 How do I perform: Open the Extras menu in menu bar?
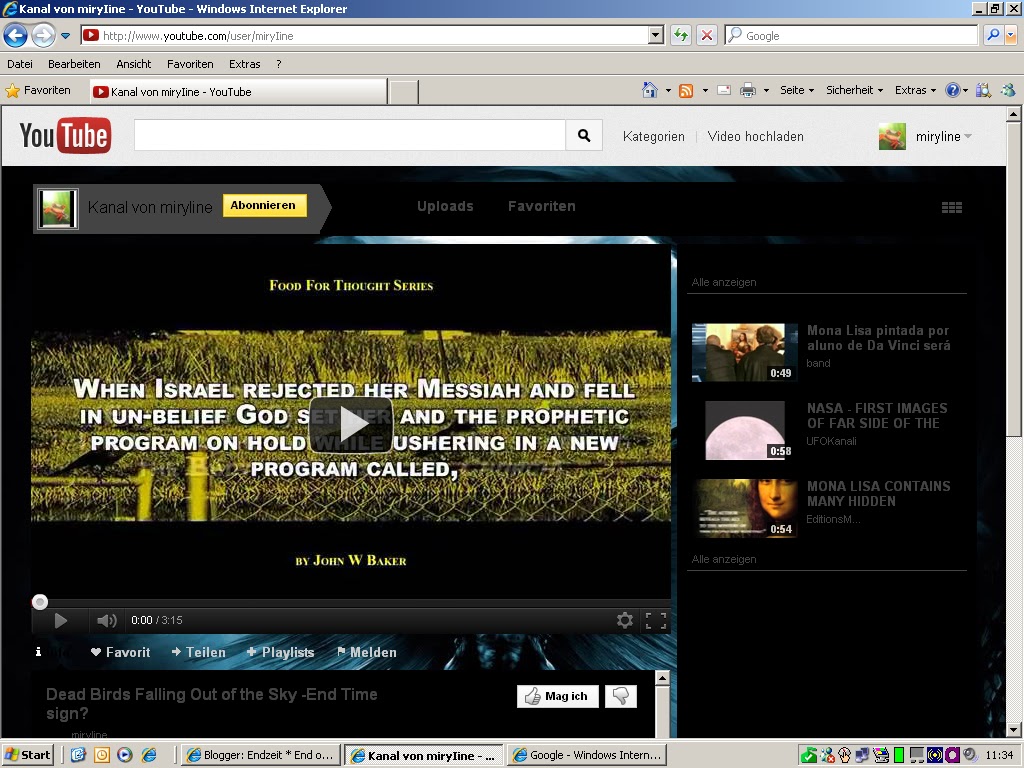click(x=244, y=64)
